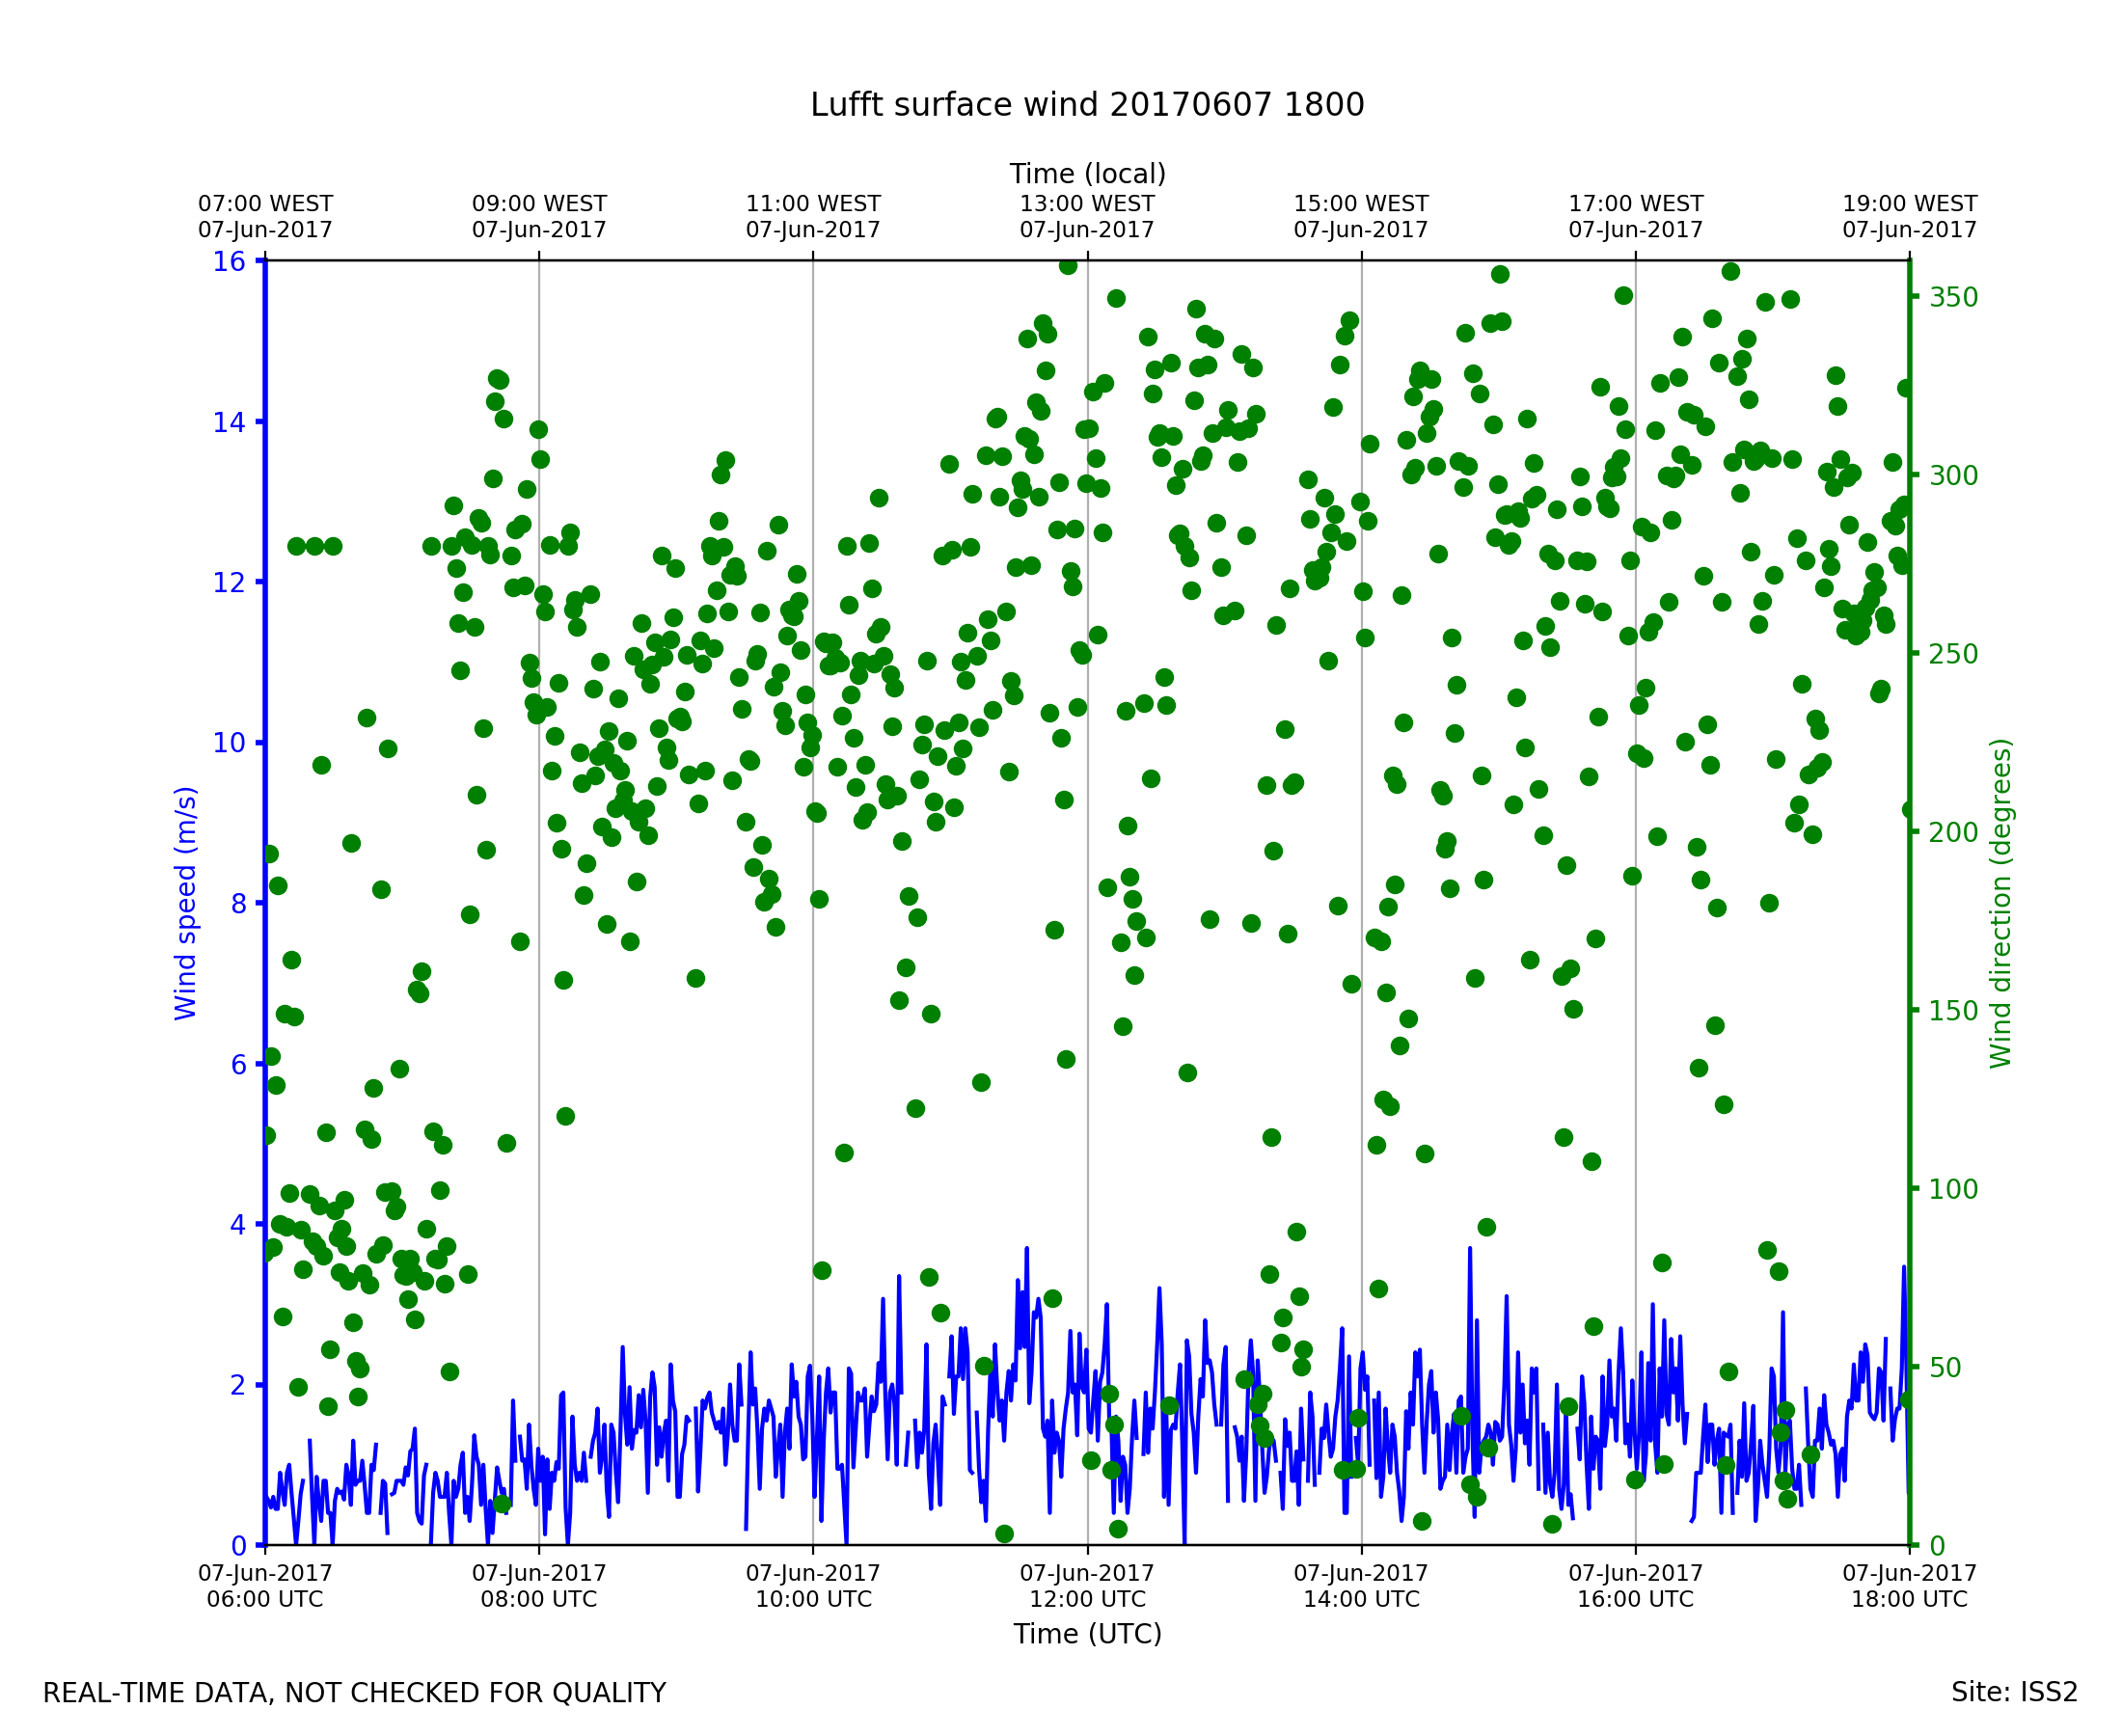
Task: Click the Time (local) axis label
Action: tap(1087, 175)
